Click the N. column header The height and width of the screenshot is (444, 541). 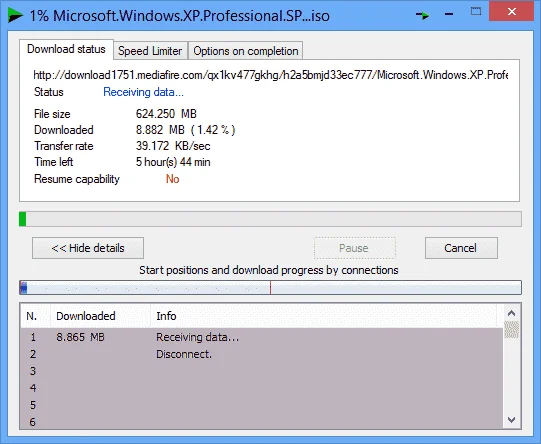point(36,316)
